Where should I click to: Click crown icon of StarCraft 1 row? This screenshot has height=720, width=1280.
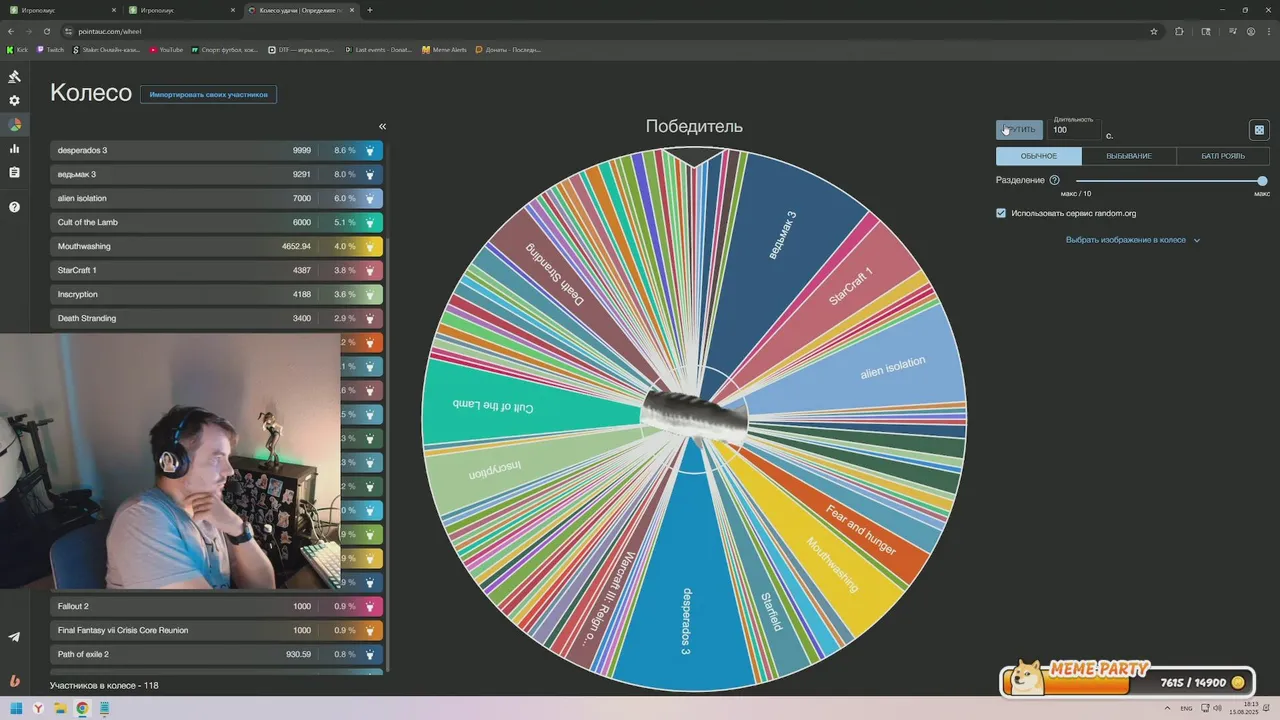click(x=370, y=270)
